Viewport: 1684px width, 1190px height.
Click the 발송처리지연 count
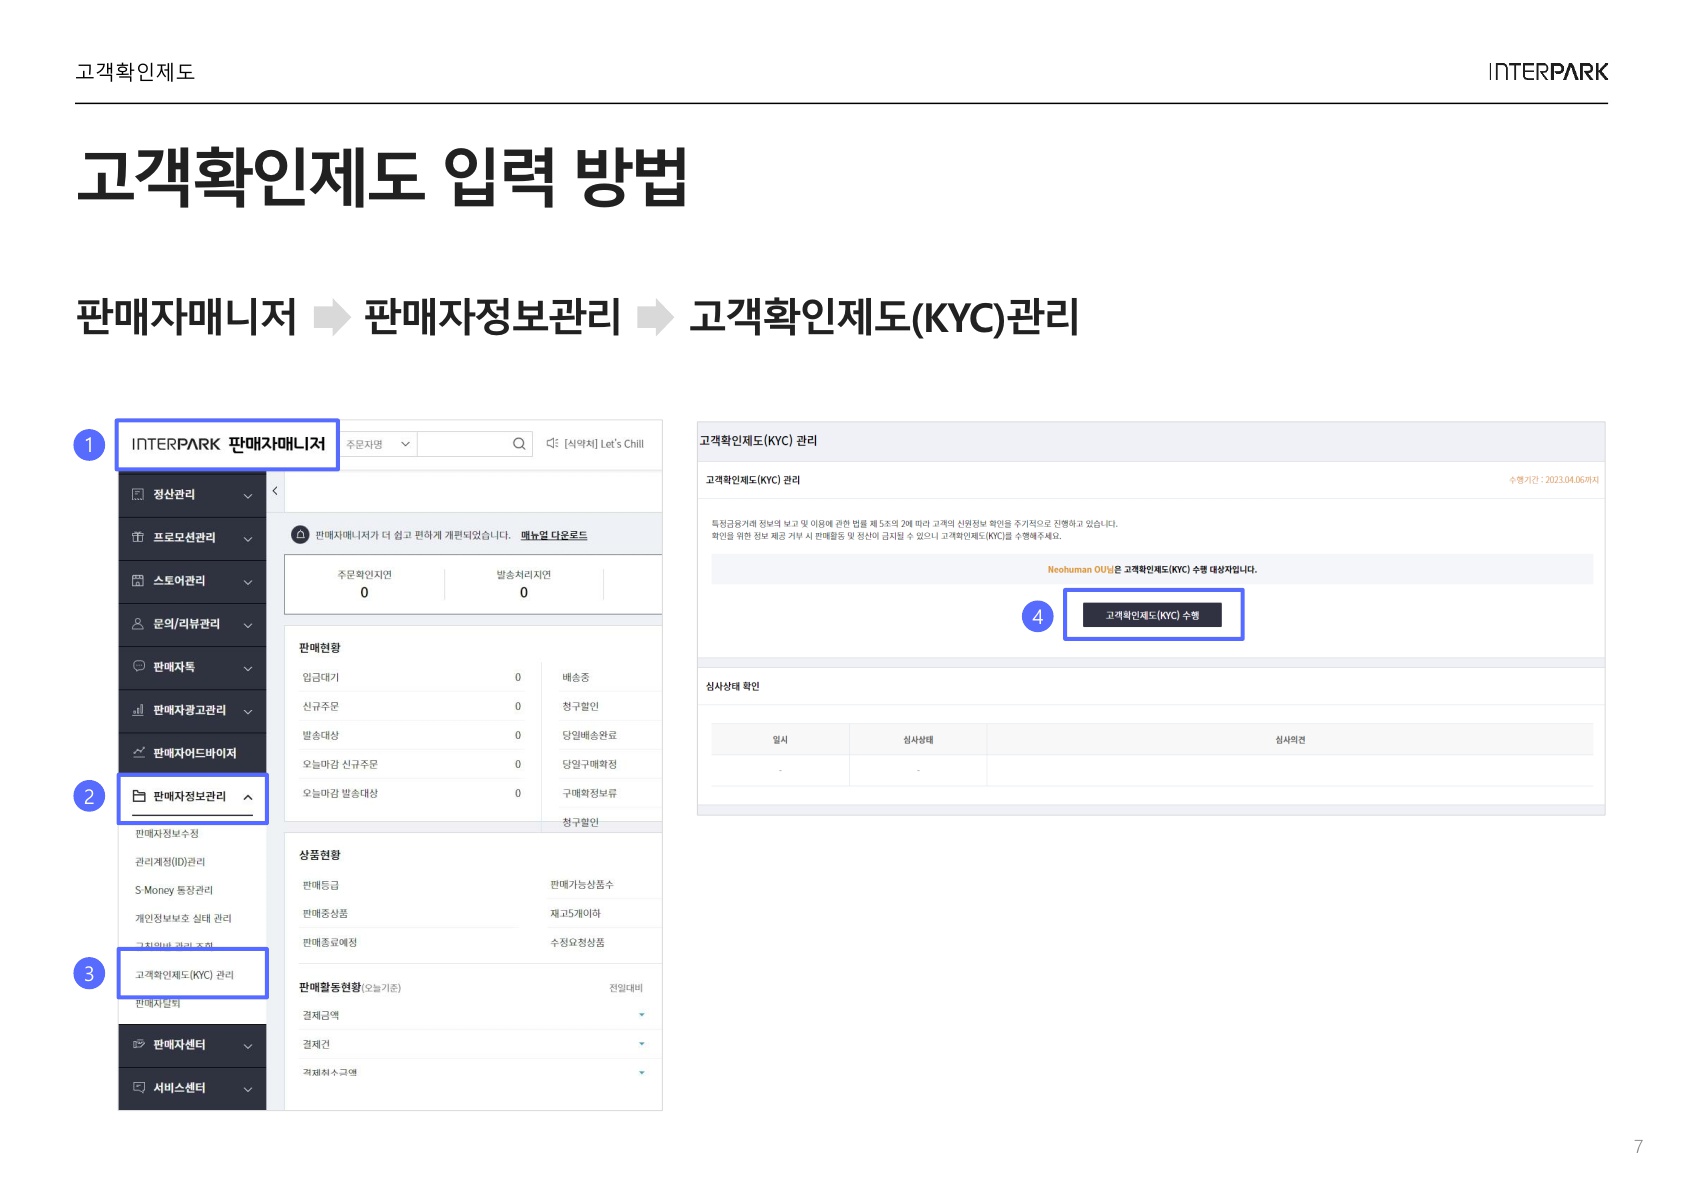[524, 593]
